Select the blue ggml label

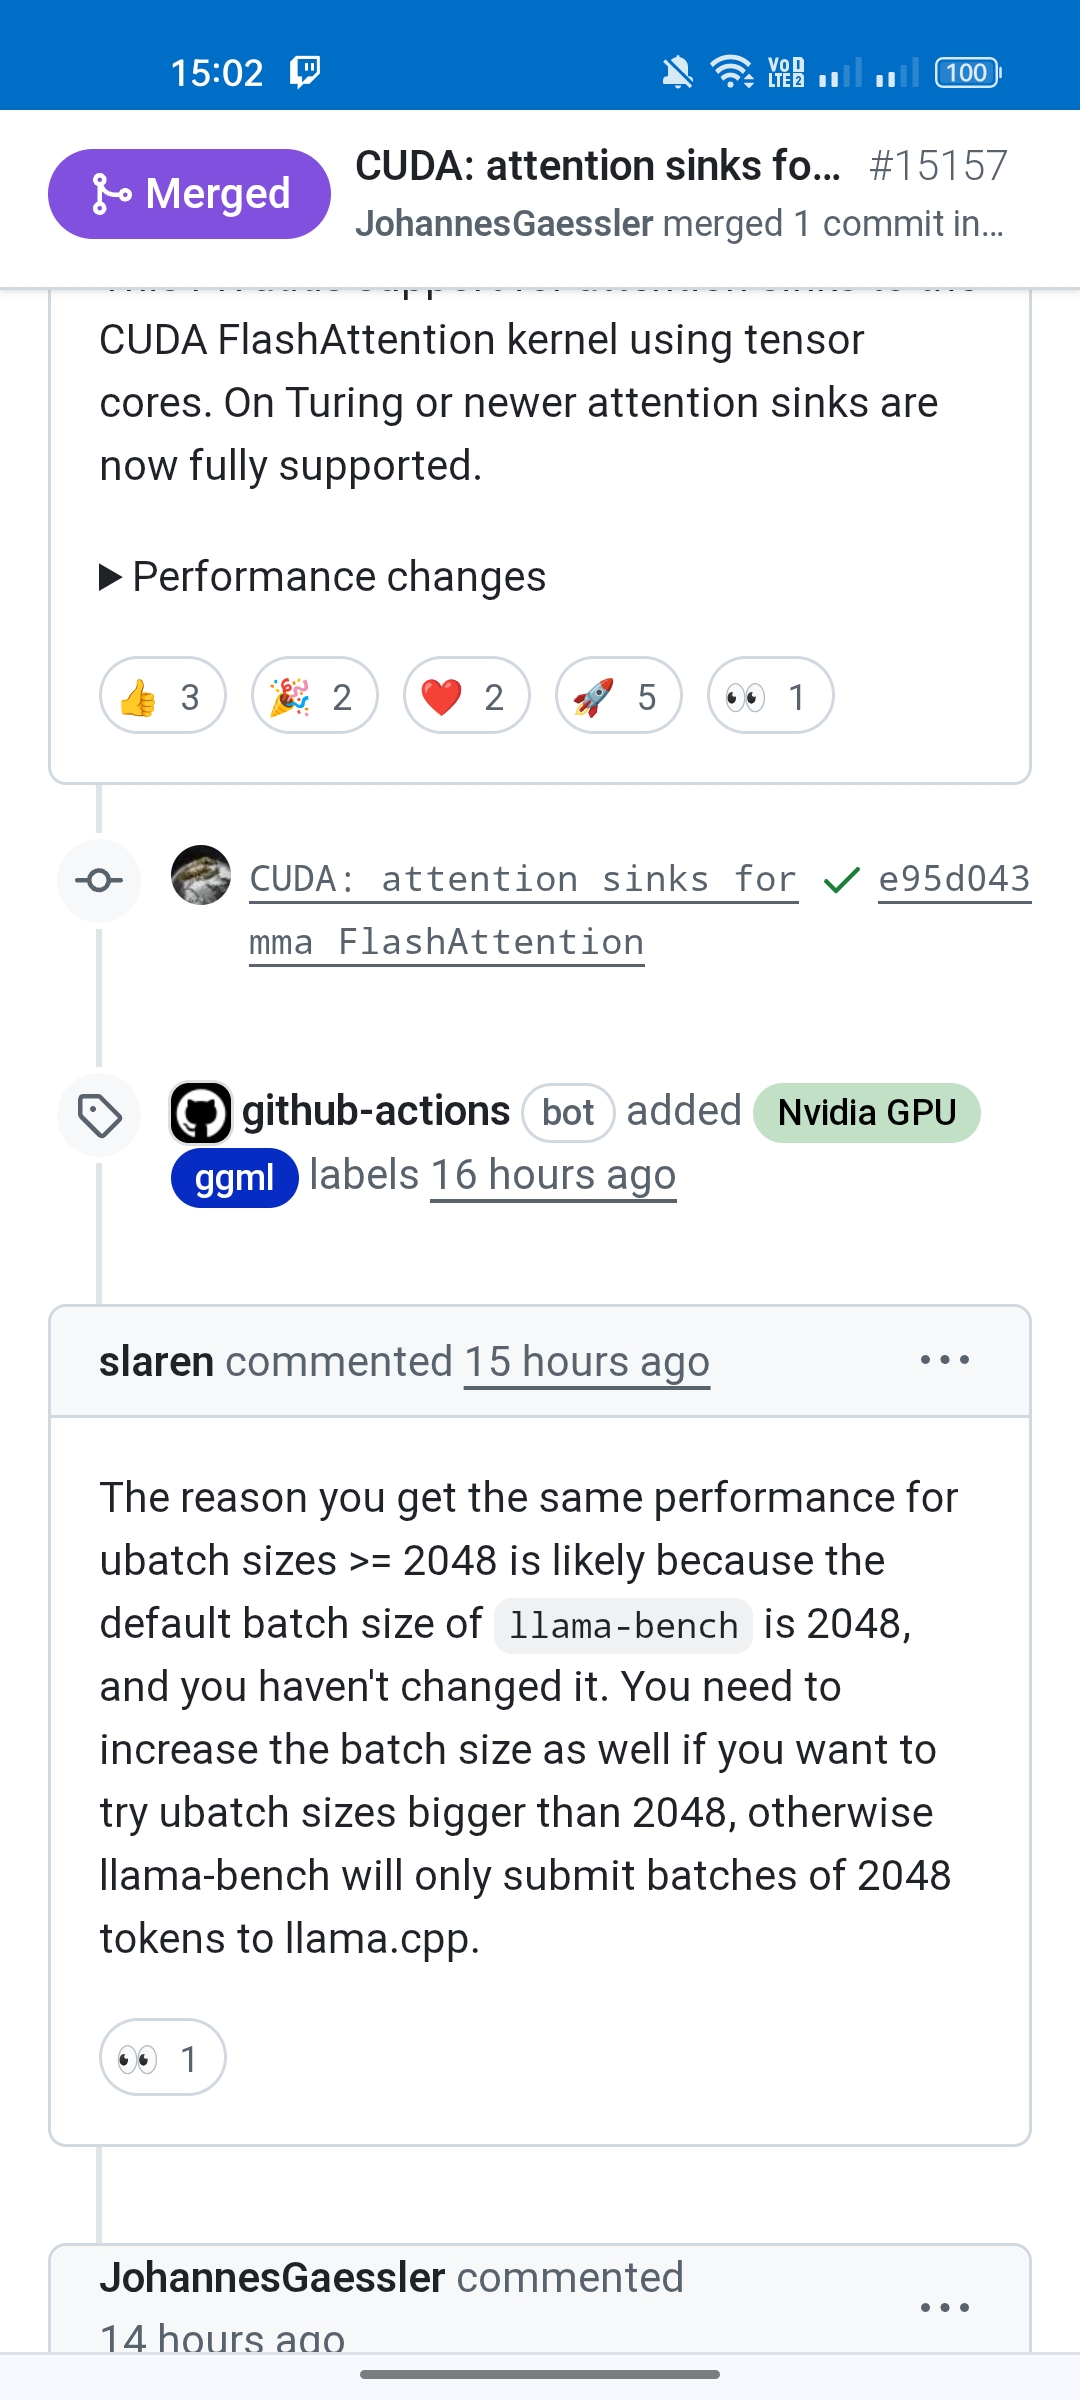click(x=235, y=1178)
